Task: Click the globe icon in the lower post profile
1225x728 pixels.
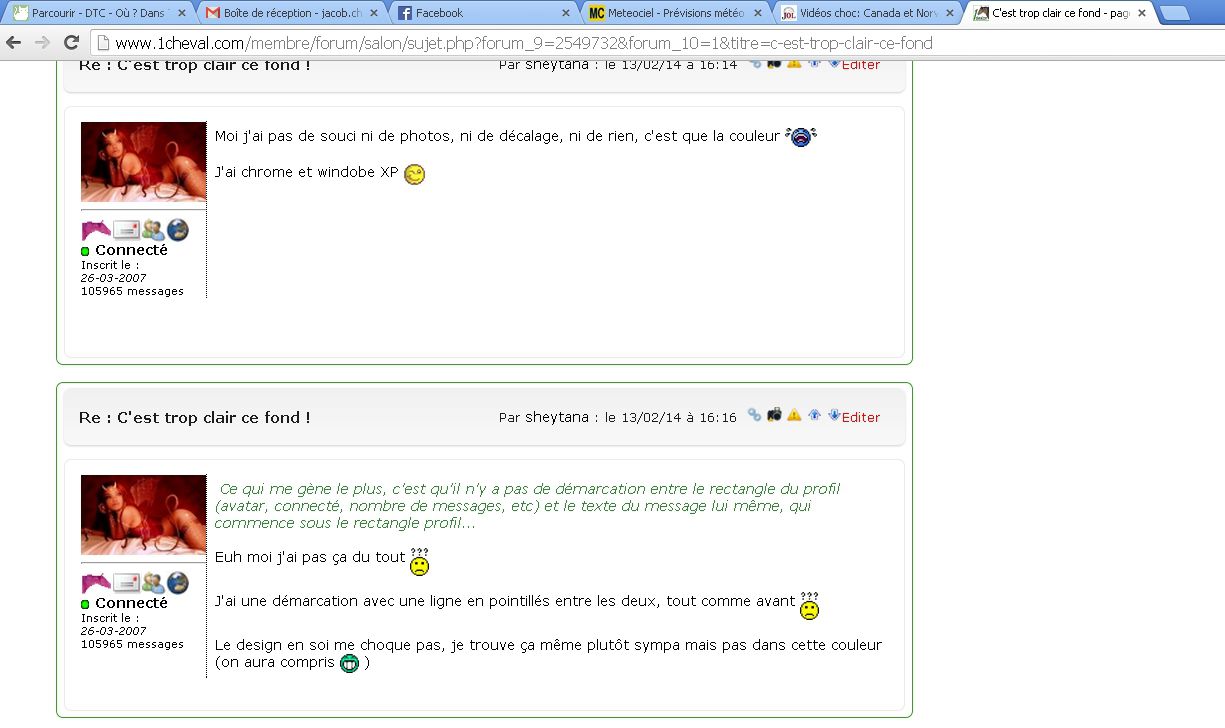Action: pyautogui.click(x=178, y=582)
